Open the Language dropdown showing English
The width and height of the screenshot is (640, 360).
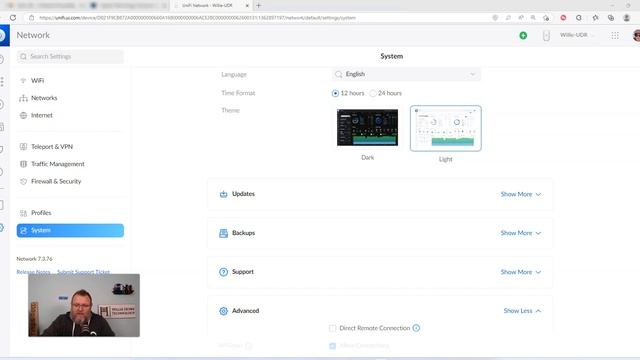[406, 74]
